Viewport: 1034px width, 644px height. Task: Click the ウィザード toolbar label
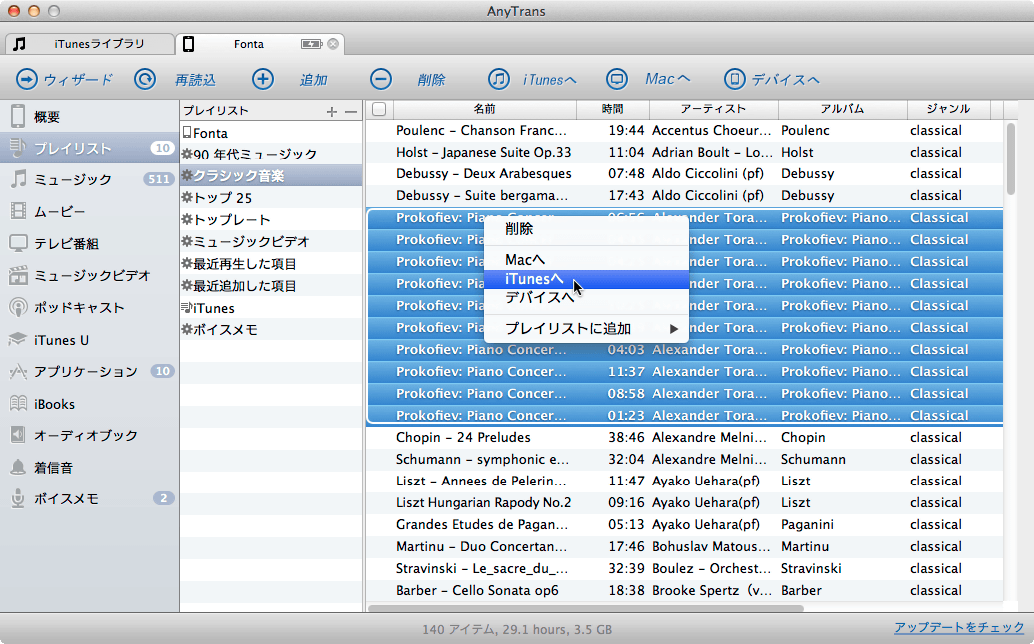(x=78, y=80)
